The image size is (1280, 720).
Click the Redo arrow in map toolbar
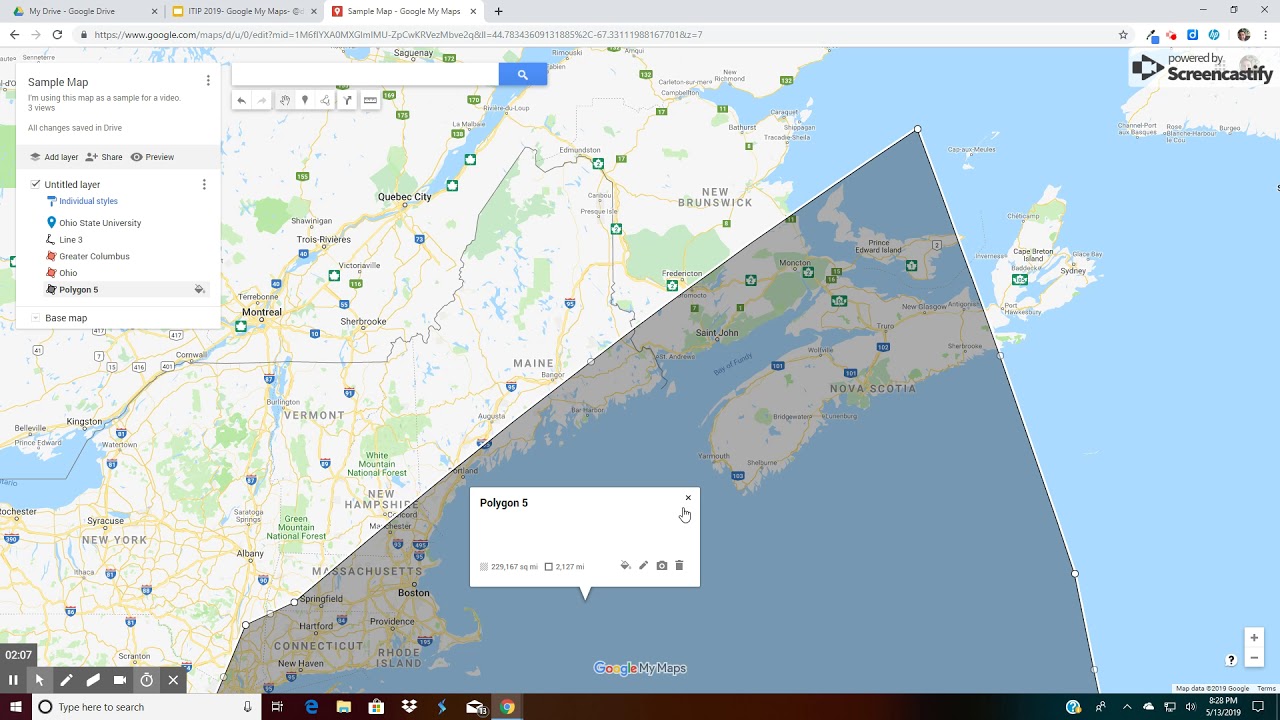pyautogui.click(x=262, y=100)
